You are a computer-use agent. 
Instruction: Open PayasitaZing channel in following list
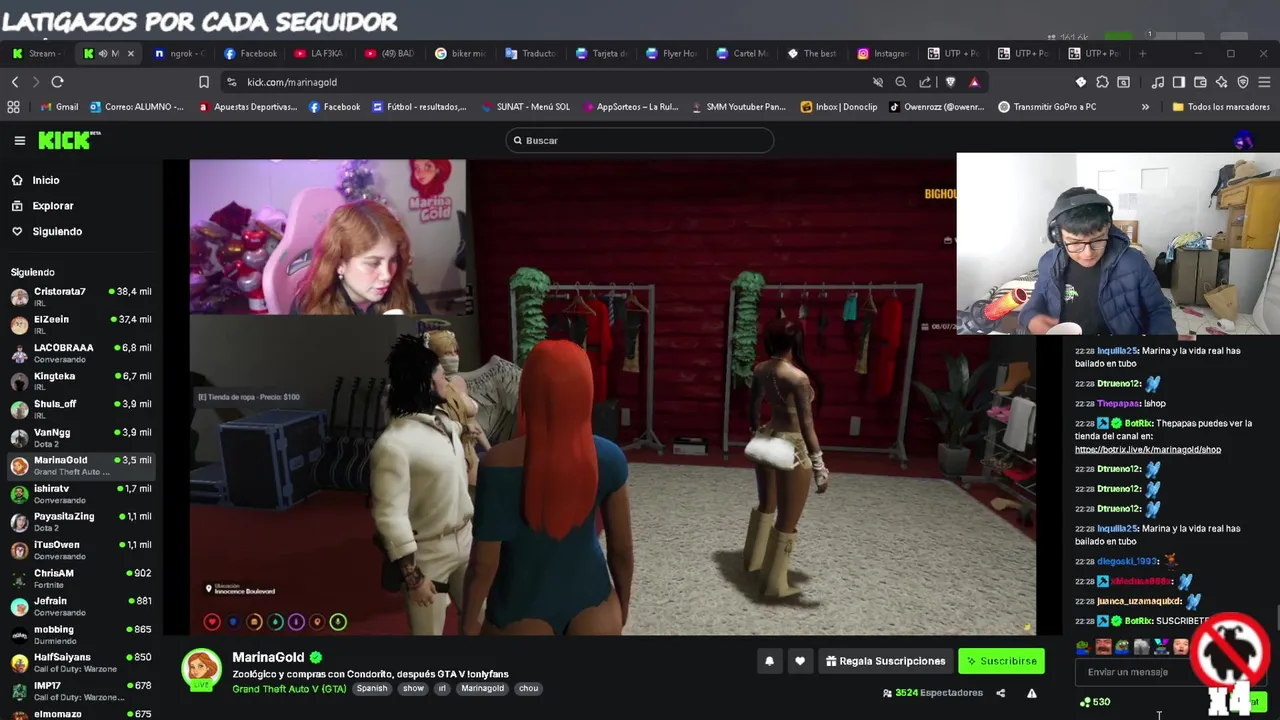click(x=80, y=521)
